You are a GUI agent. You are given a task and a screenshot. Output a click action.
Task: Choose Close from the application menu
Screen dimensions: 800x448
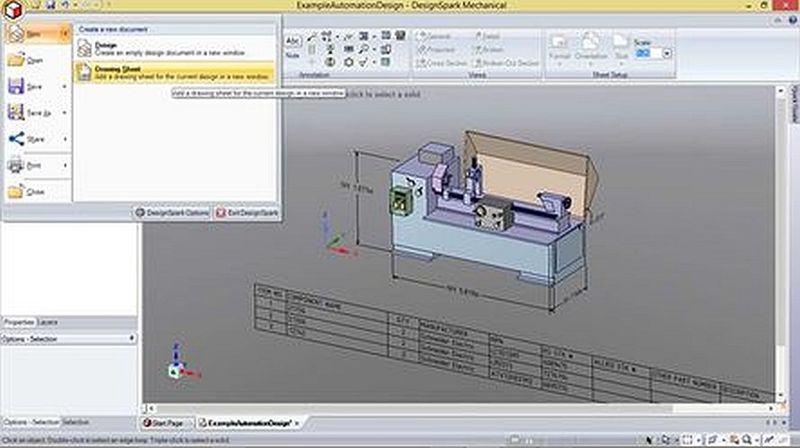[x=37, y=192]
